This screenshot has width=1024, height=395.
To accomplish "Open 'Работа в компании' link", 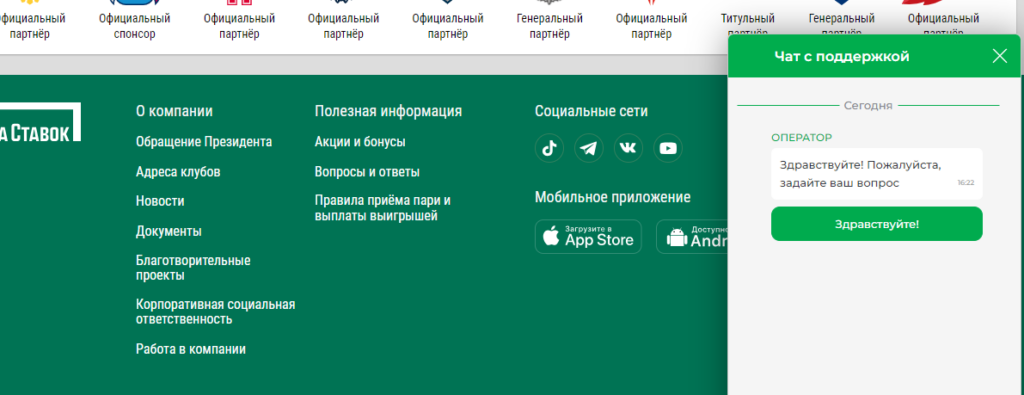I will click(x=191, y=349).
